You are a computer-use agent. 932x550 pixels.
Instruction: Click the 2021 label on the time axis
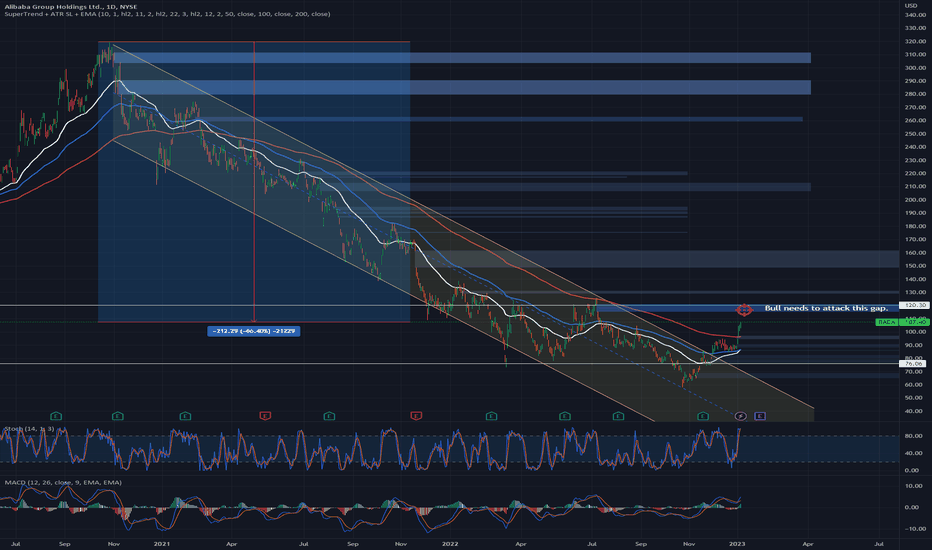(x=162, y=543)
